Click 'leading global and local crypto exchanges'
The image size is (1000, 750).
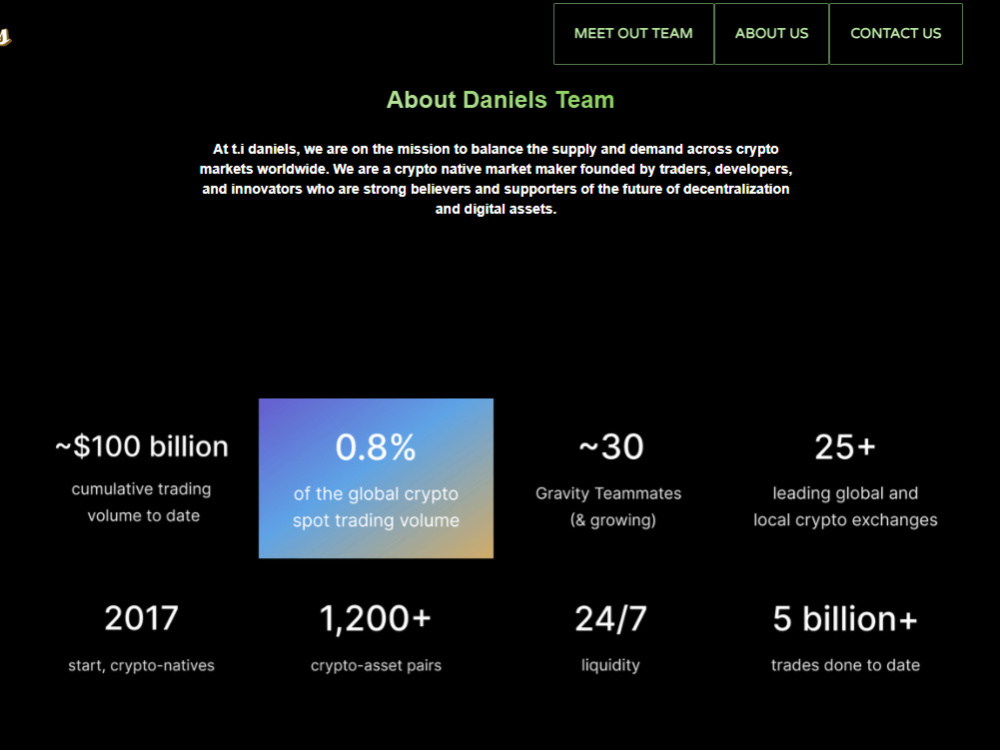pyautogui.click(x=845, y=506)
